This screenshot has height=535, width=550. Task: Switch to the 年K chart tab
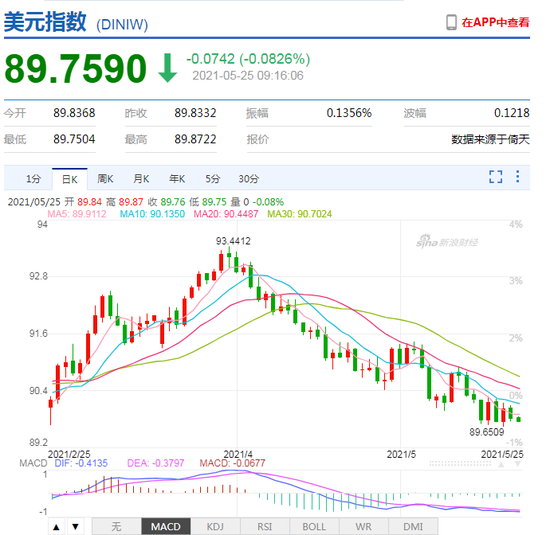click(x=177, y=179)
